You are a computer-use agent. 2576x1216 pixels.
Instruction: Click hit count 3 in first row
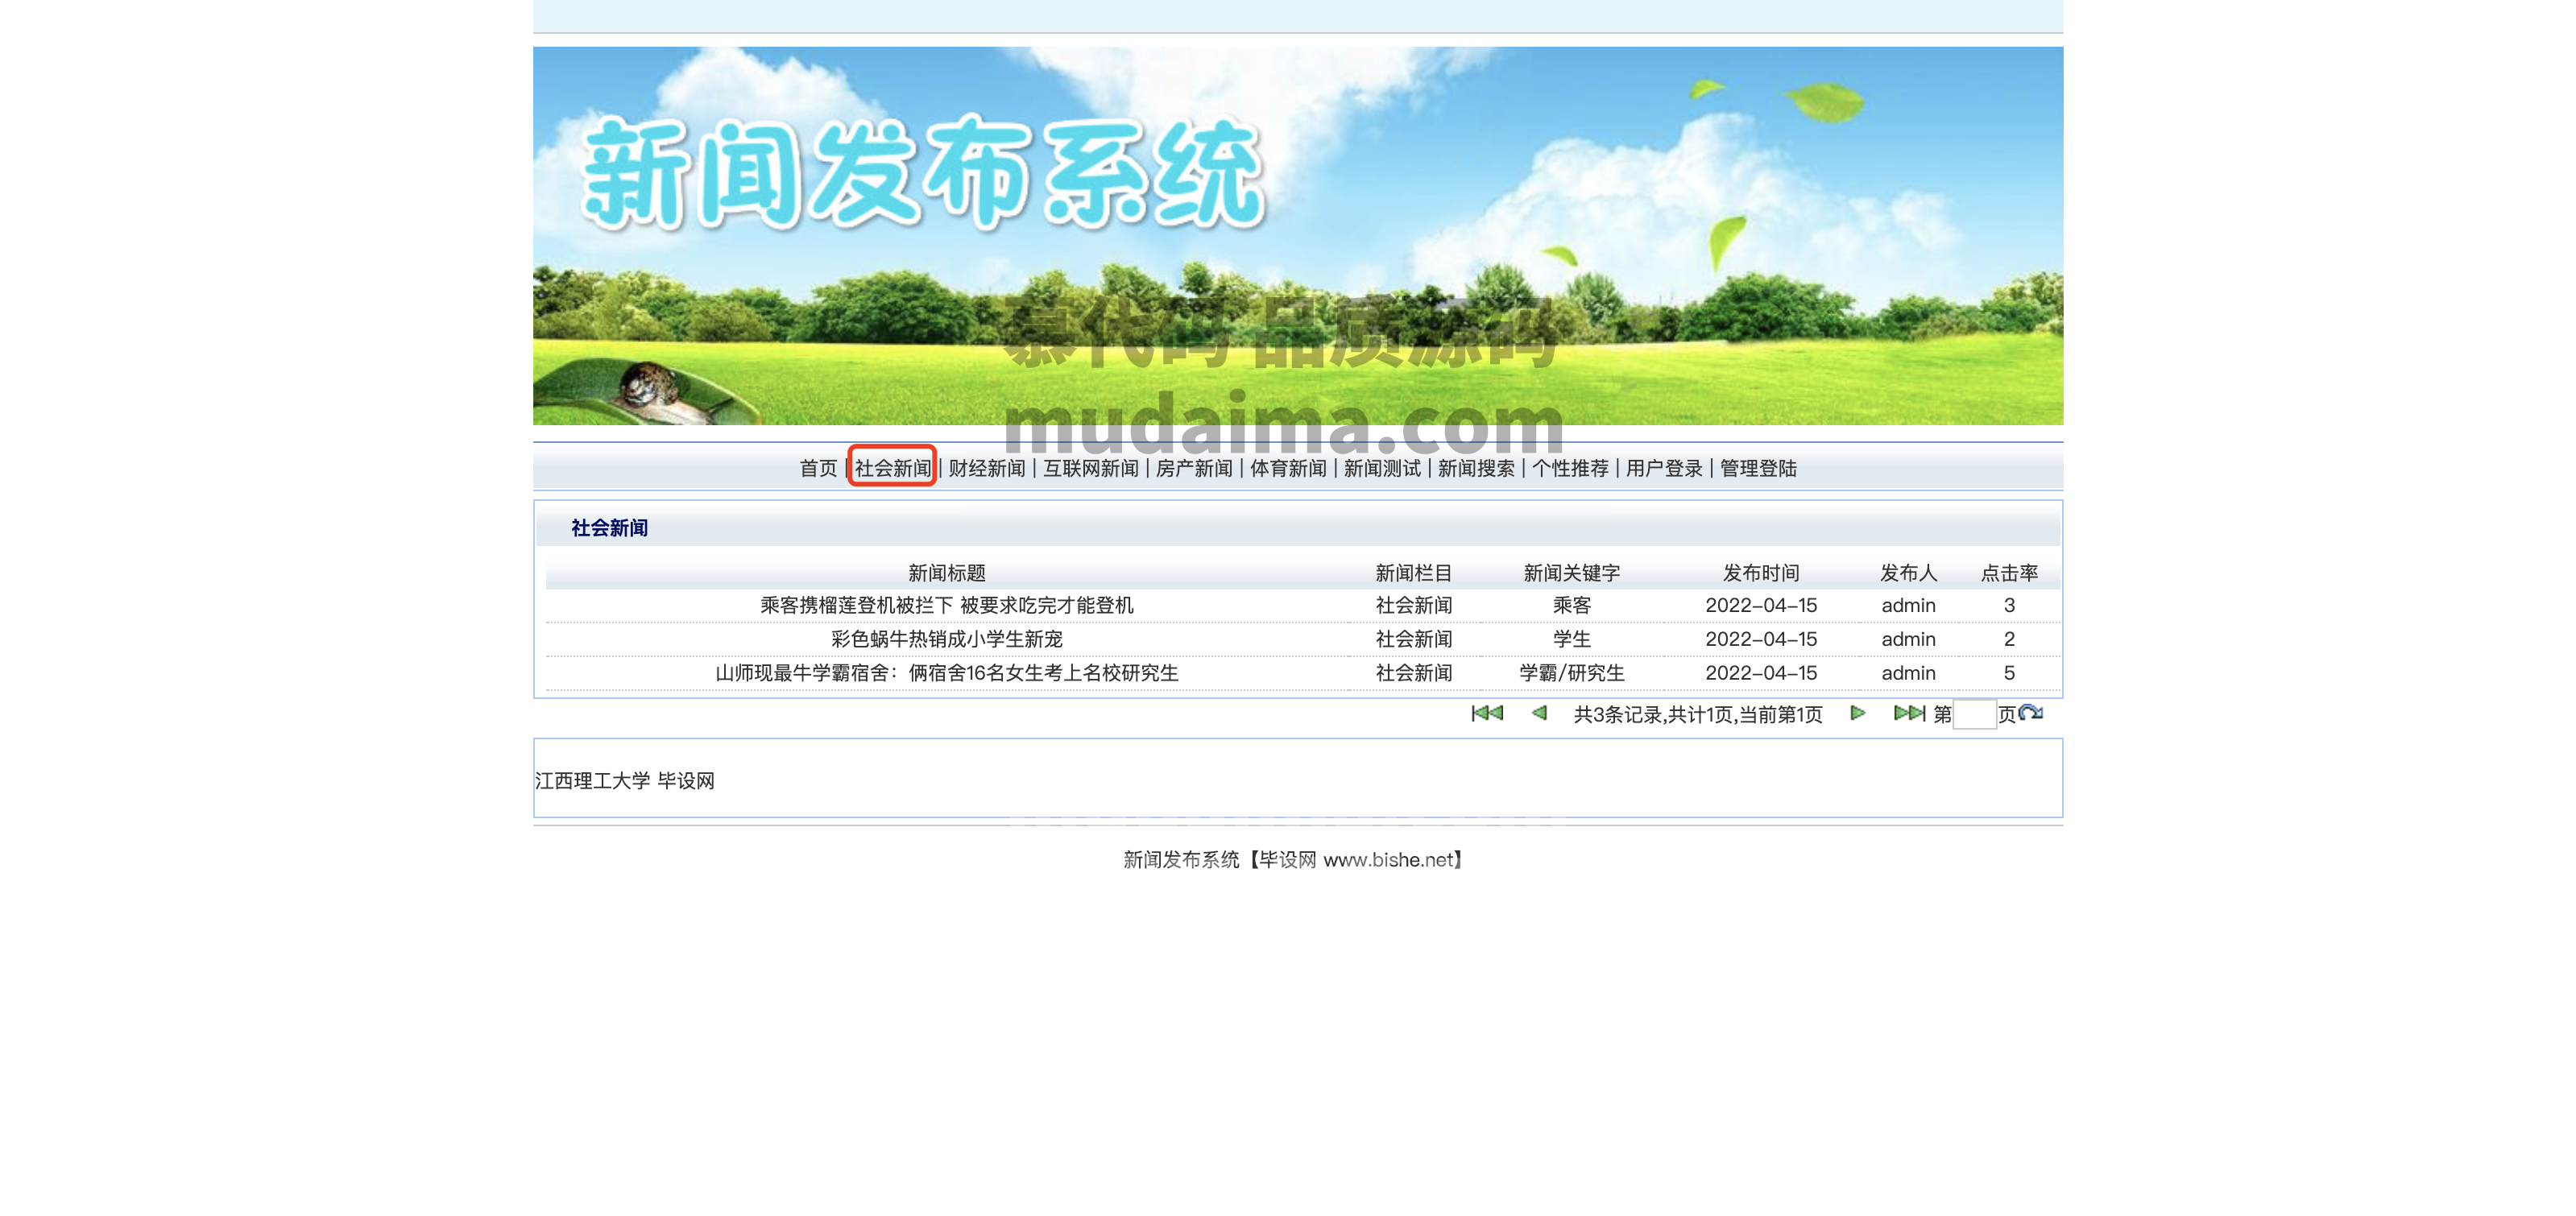(2009, 605)
